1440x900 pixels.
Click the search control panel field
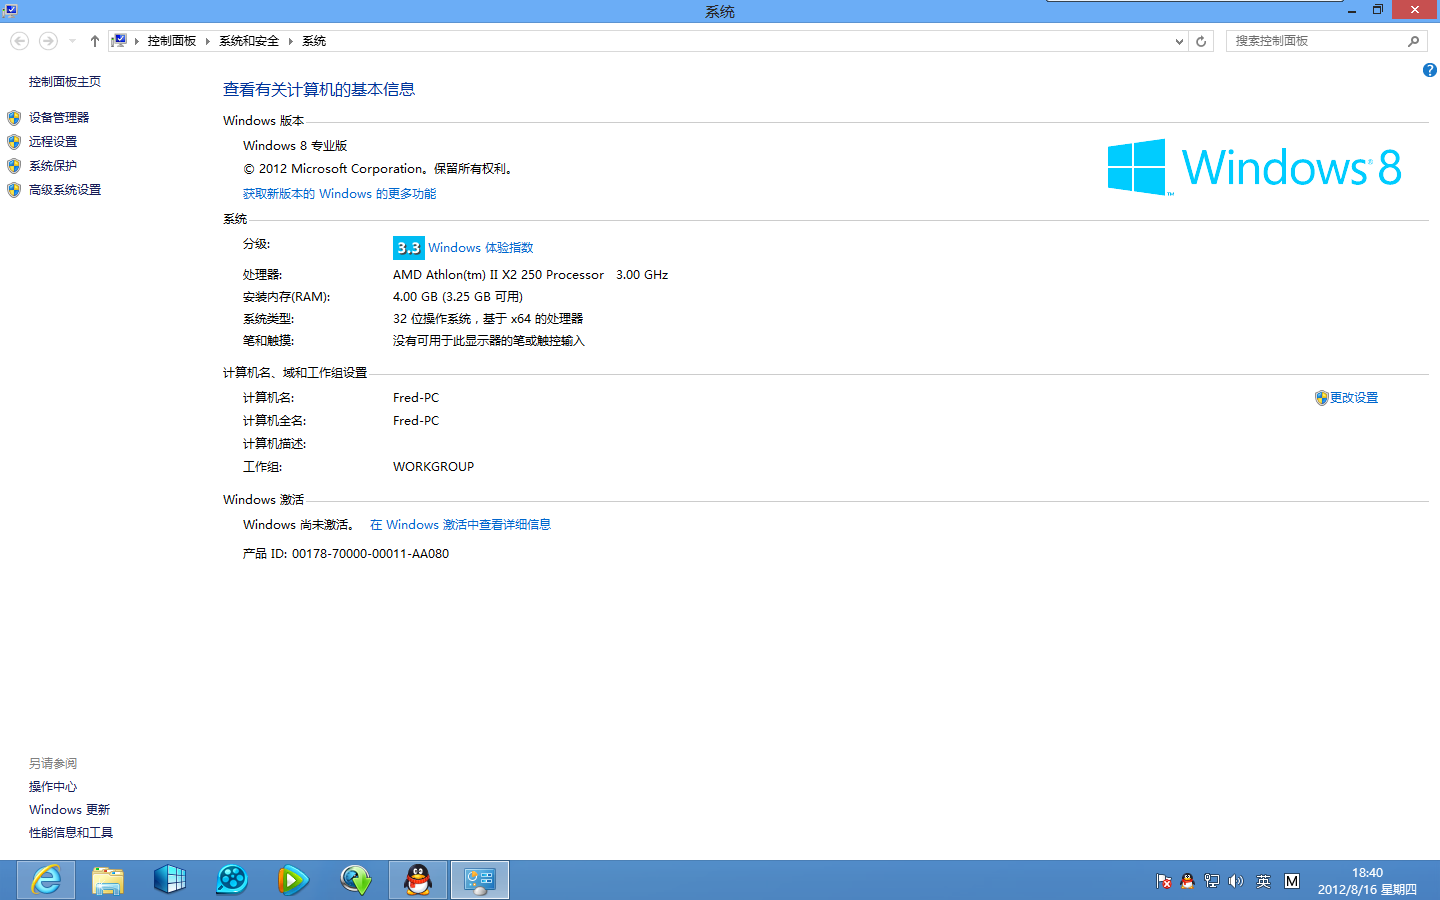[x=1316, y=41]
